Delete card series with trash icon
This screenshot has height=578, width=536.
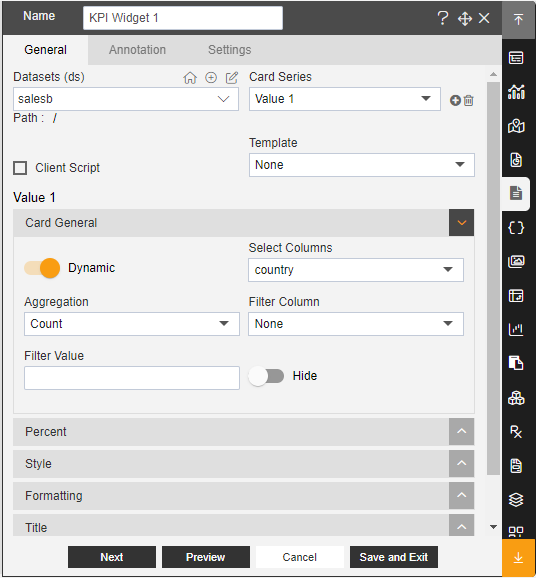[x=469, y=100]
